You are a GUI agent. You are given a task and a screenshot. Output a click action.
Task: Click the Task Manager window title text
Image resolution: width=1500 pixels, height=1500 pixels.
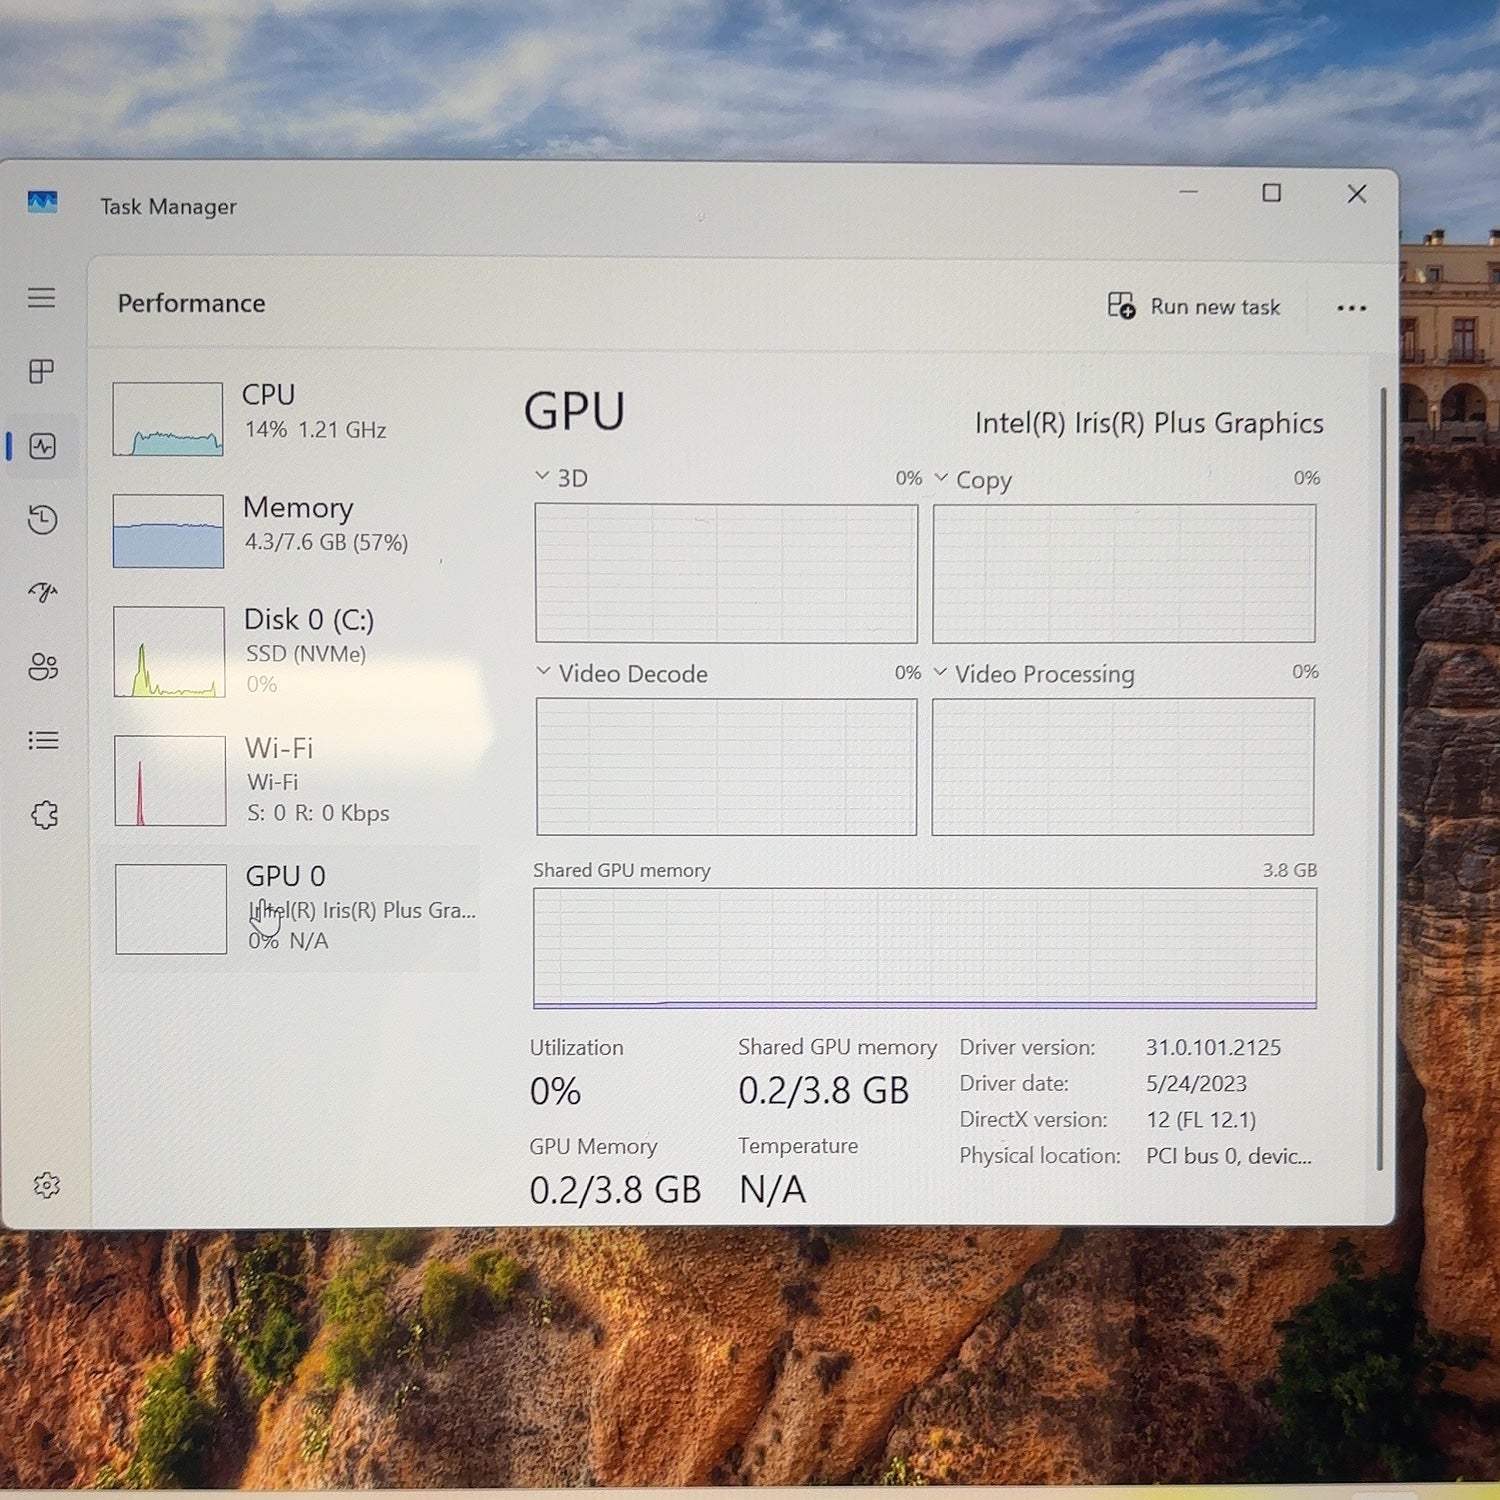(168, 207)
